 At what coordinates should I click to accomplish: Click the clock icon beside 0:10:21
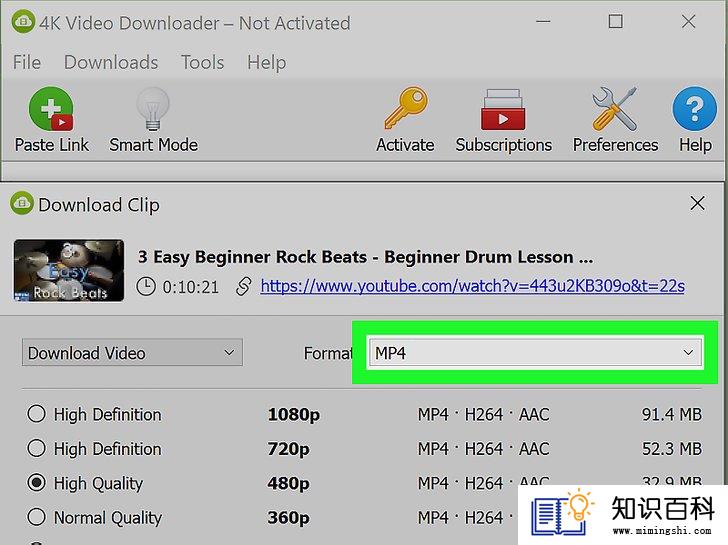tap(146, 286)
